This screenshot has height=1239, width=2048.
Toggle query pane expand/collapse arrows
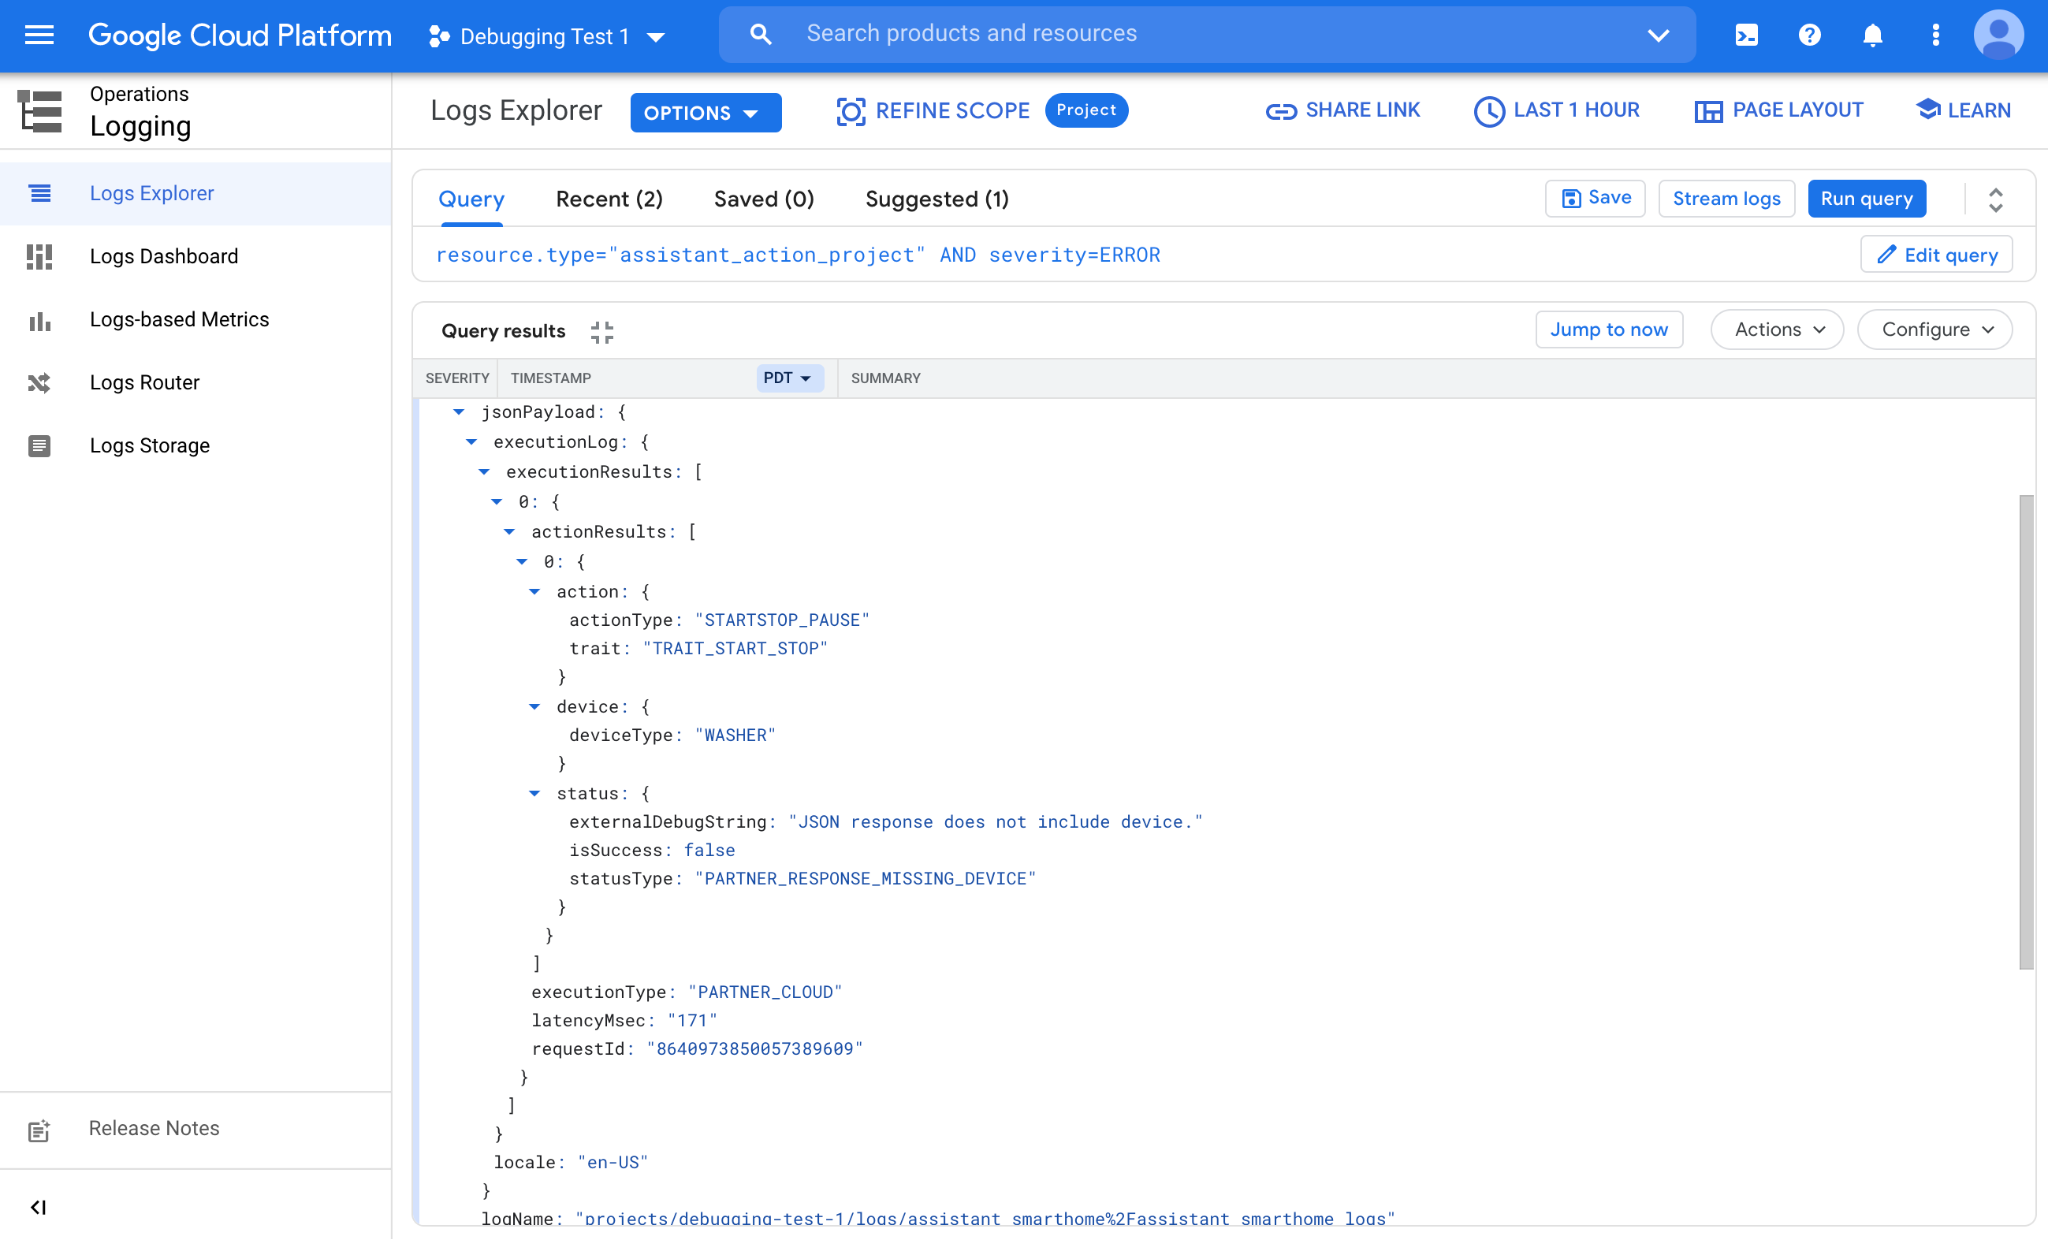click(1995, 200)
